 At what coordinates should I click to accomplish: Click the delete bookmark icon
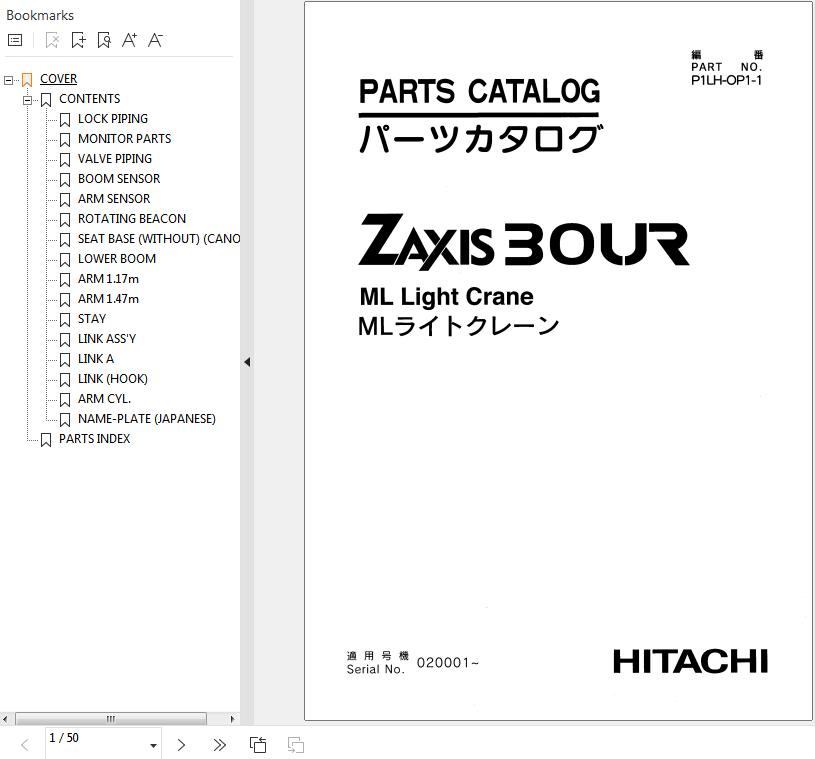click(52, 40)
